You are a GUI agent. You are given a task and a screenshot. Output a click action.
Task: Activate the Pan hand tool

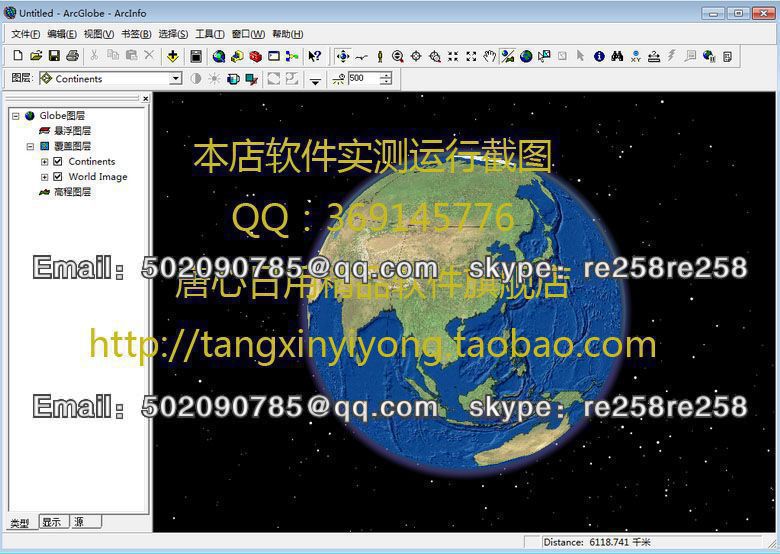[489, 56]
